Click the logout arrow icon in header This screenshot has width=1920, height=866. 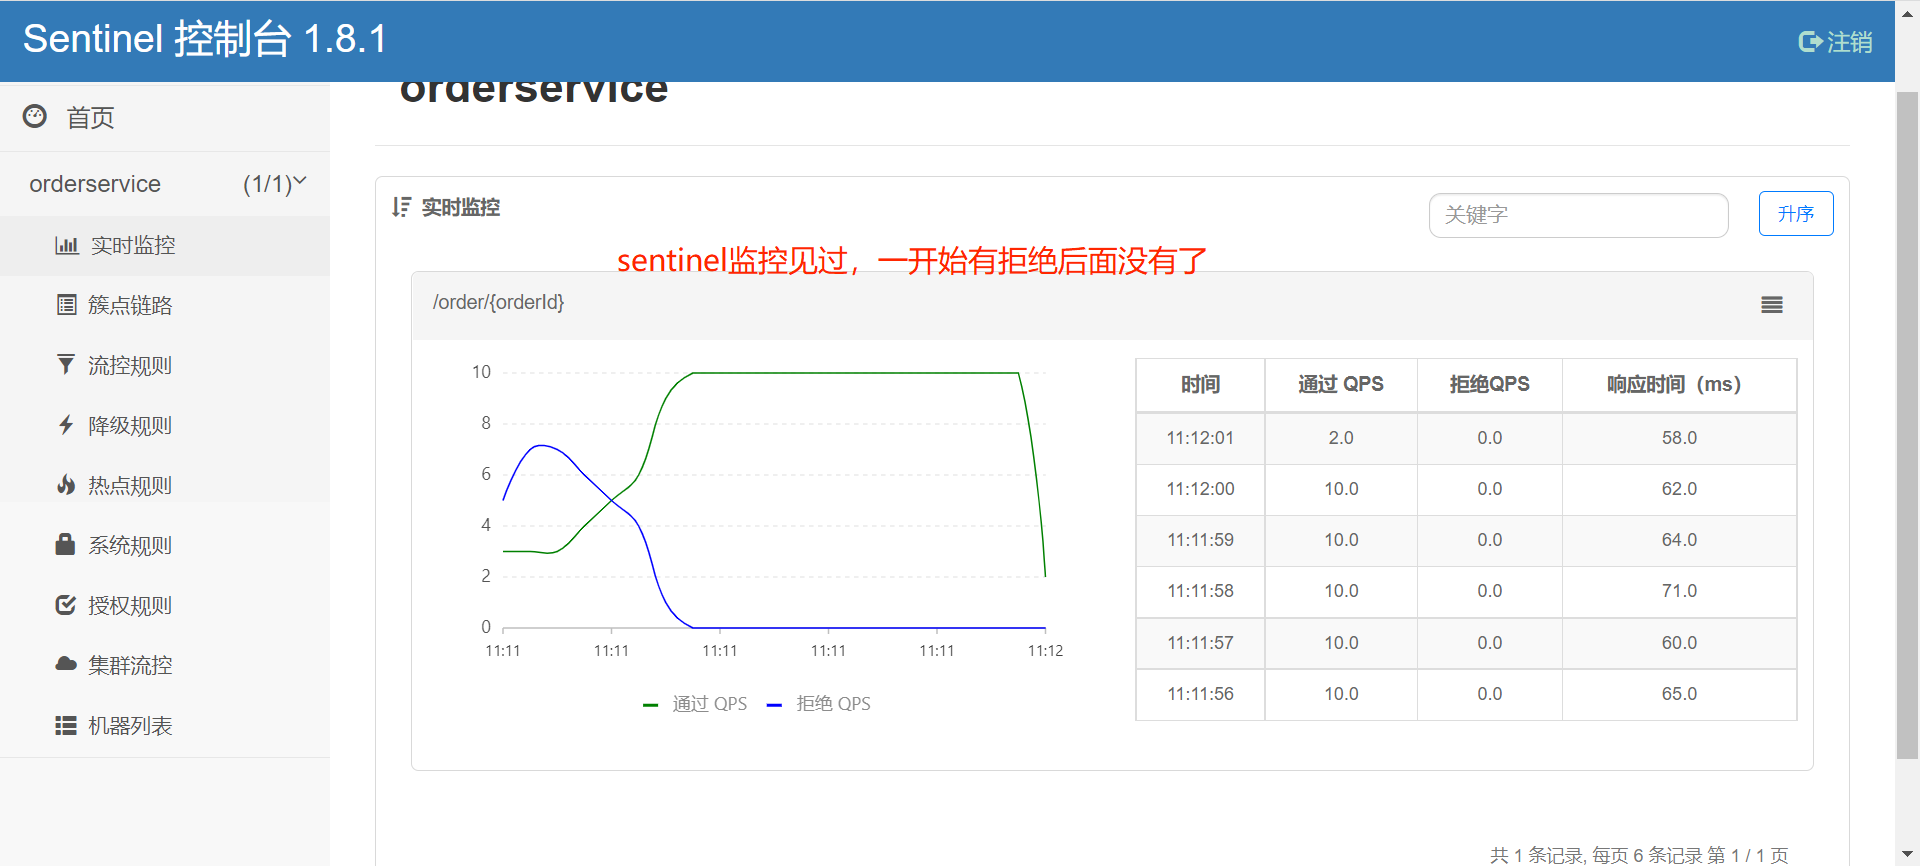pyautogui.click(x=1810, y=42)
